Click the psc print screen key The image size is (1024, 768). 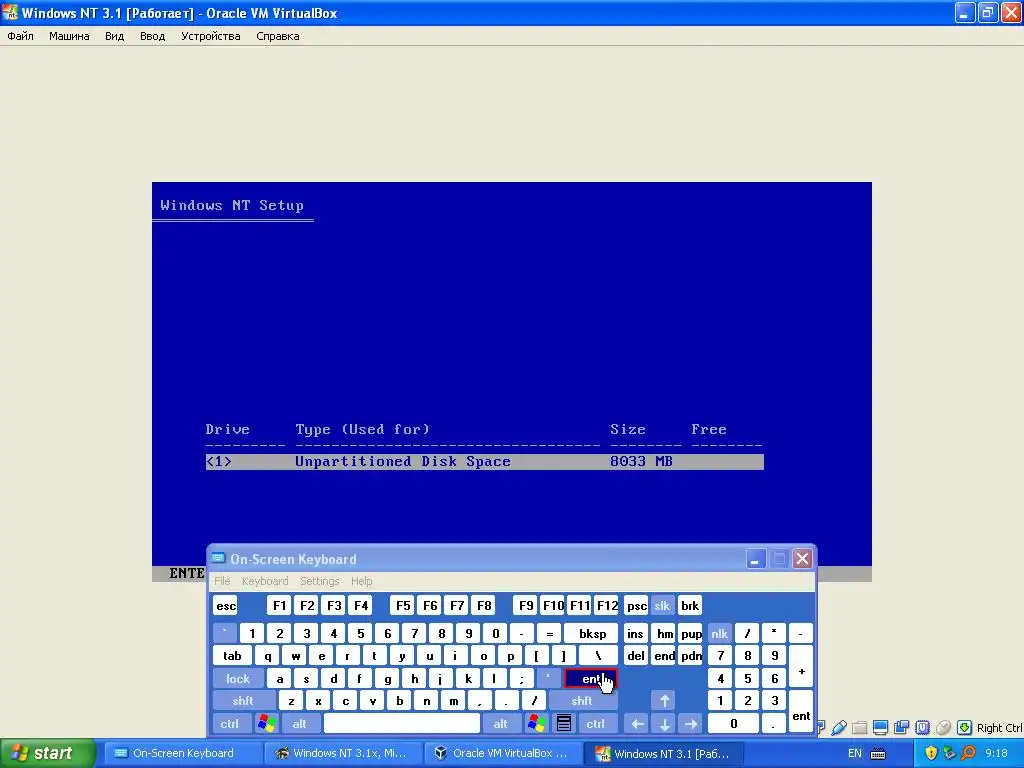636,605
